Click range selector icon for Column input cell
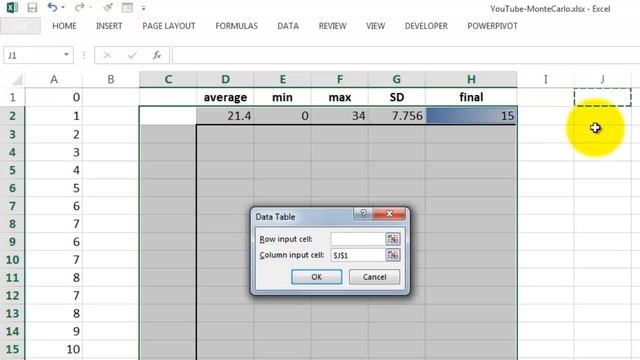The image size is (640, 360). [x=393, y=255]
